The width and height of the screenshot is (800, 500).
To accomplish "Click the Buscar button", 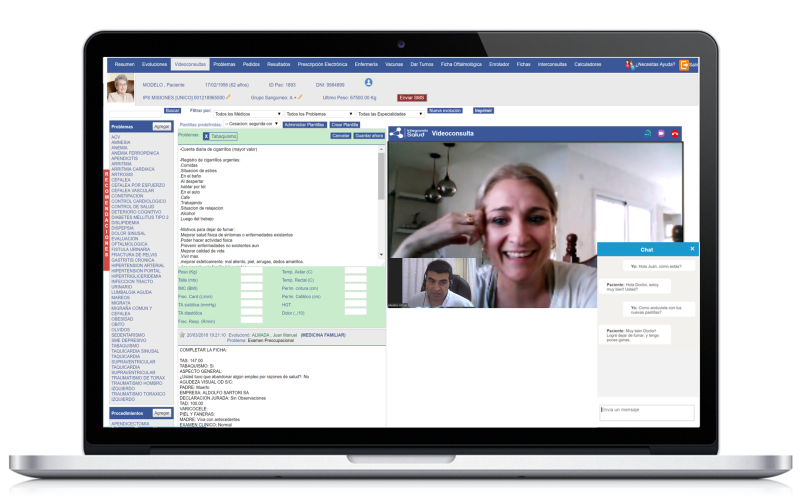I will click(x=172, y=111).
